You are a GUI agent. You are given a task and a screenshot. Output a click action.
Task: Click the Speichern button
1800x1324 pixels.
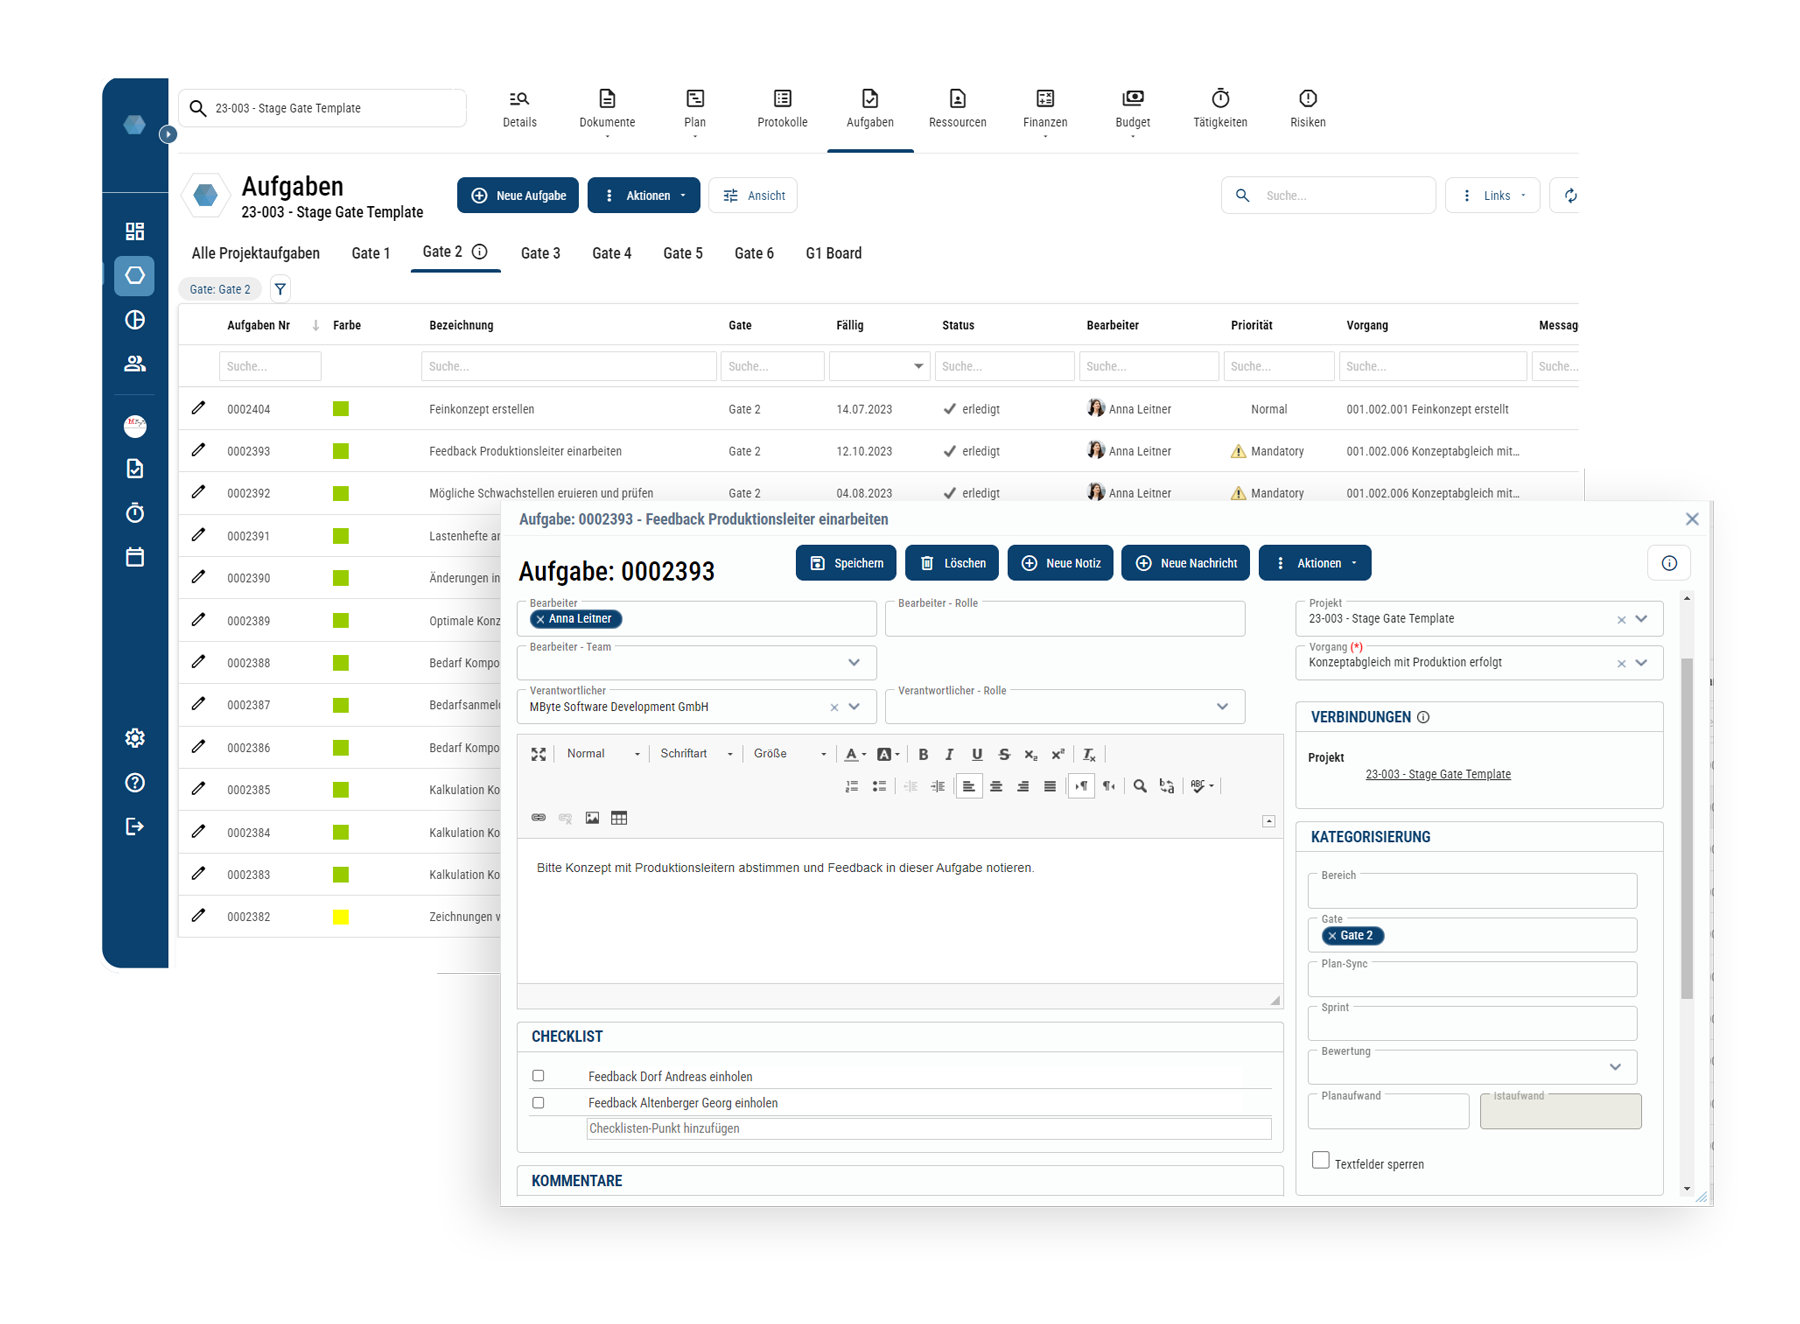(x=846, y=563)
